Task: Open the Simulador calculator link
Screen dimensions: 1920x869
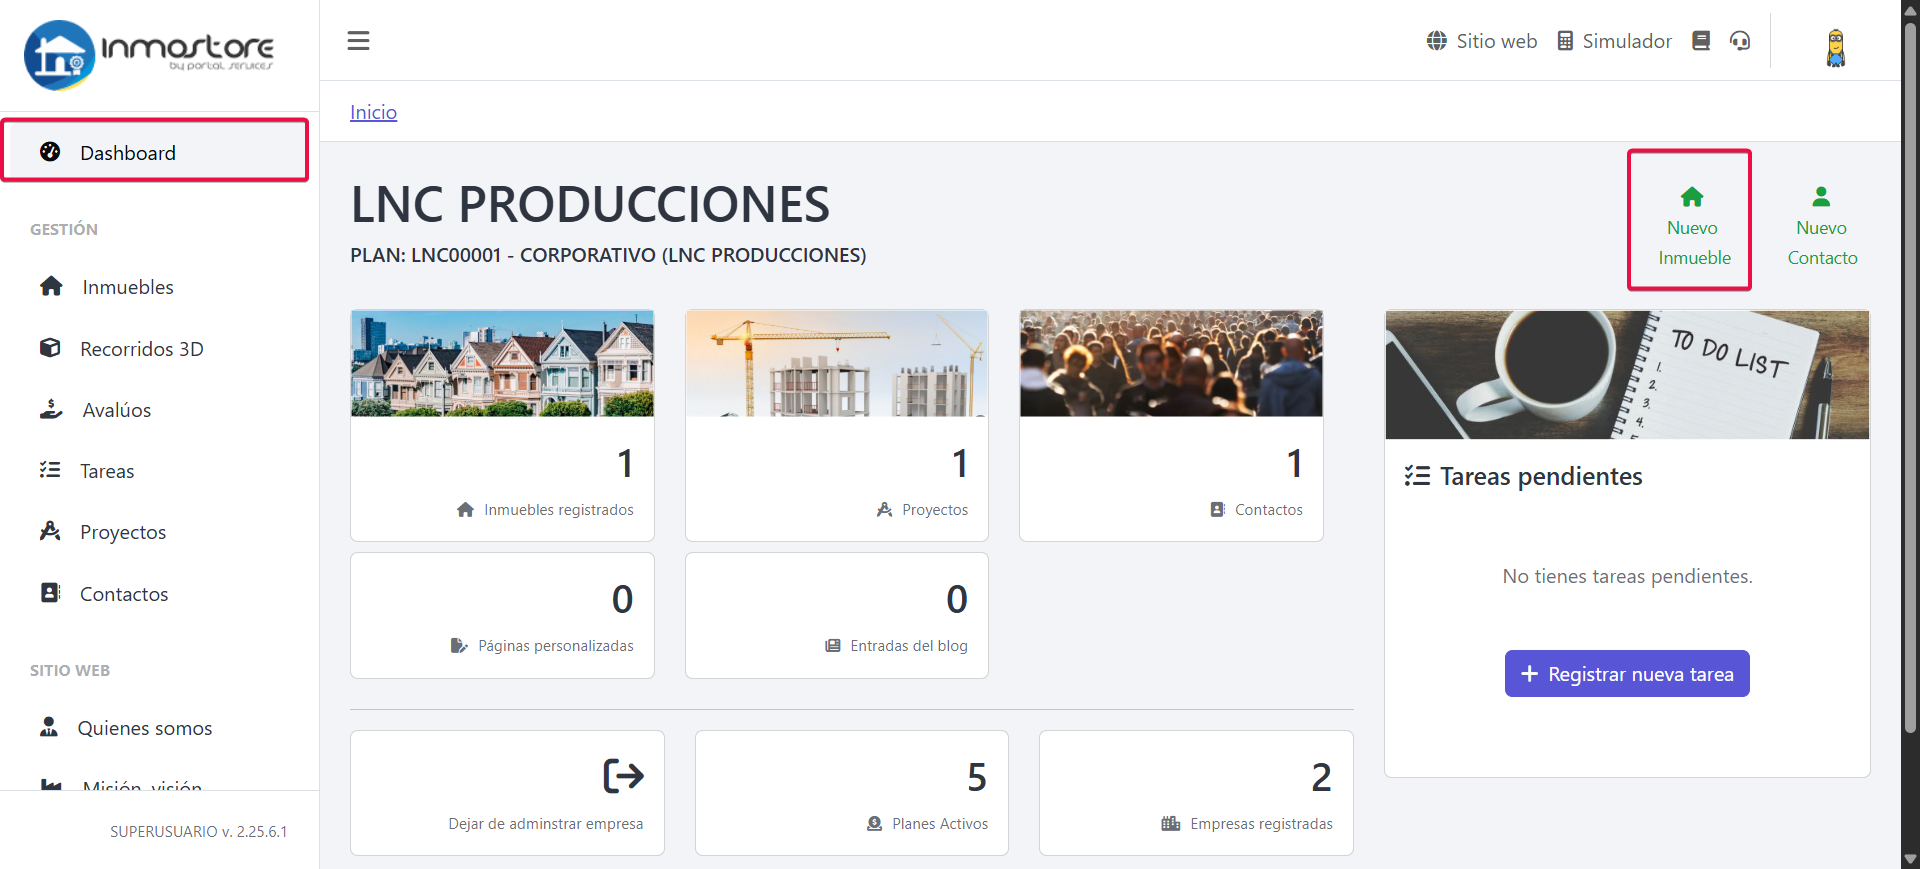Action: [1614, 41]
